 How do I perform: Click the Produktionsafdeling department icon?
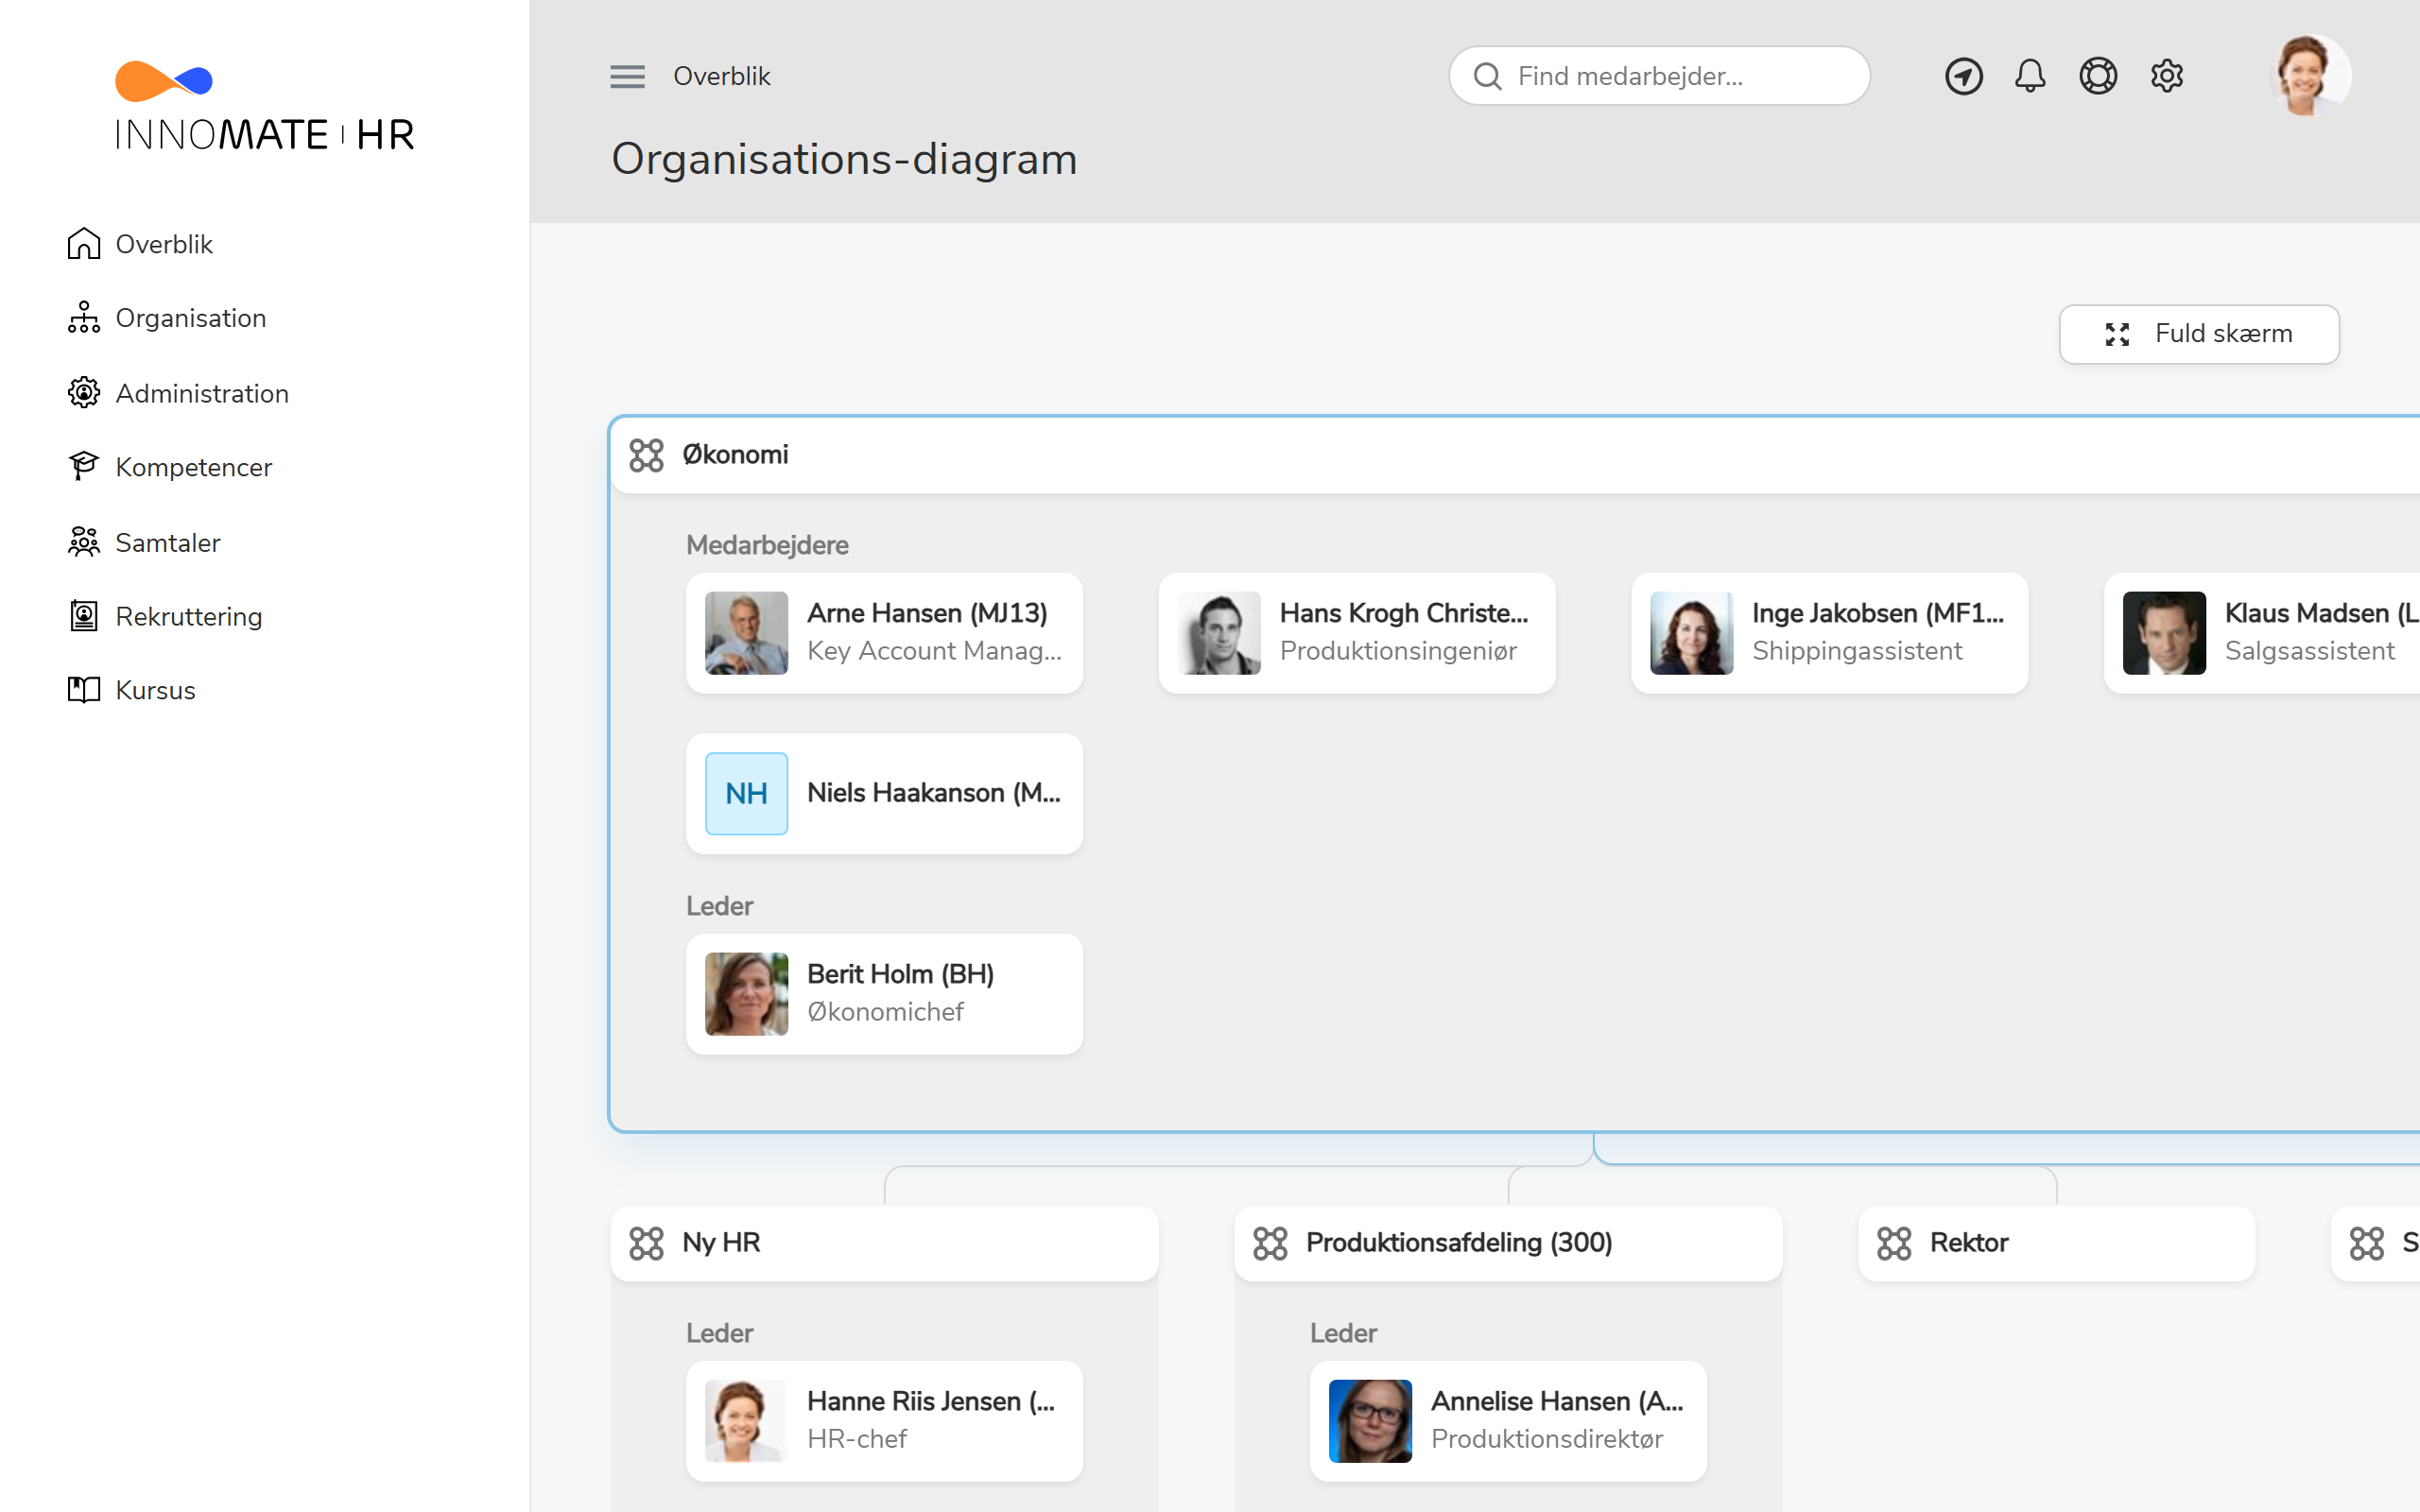[x=1270, y=1243]
